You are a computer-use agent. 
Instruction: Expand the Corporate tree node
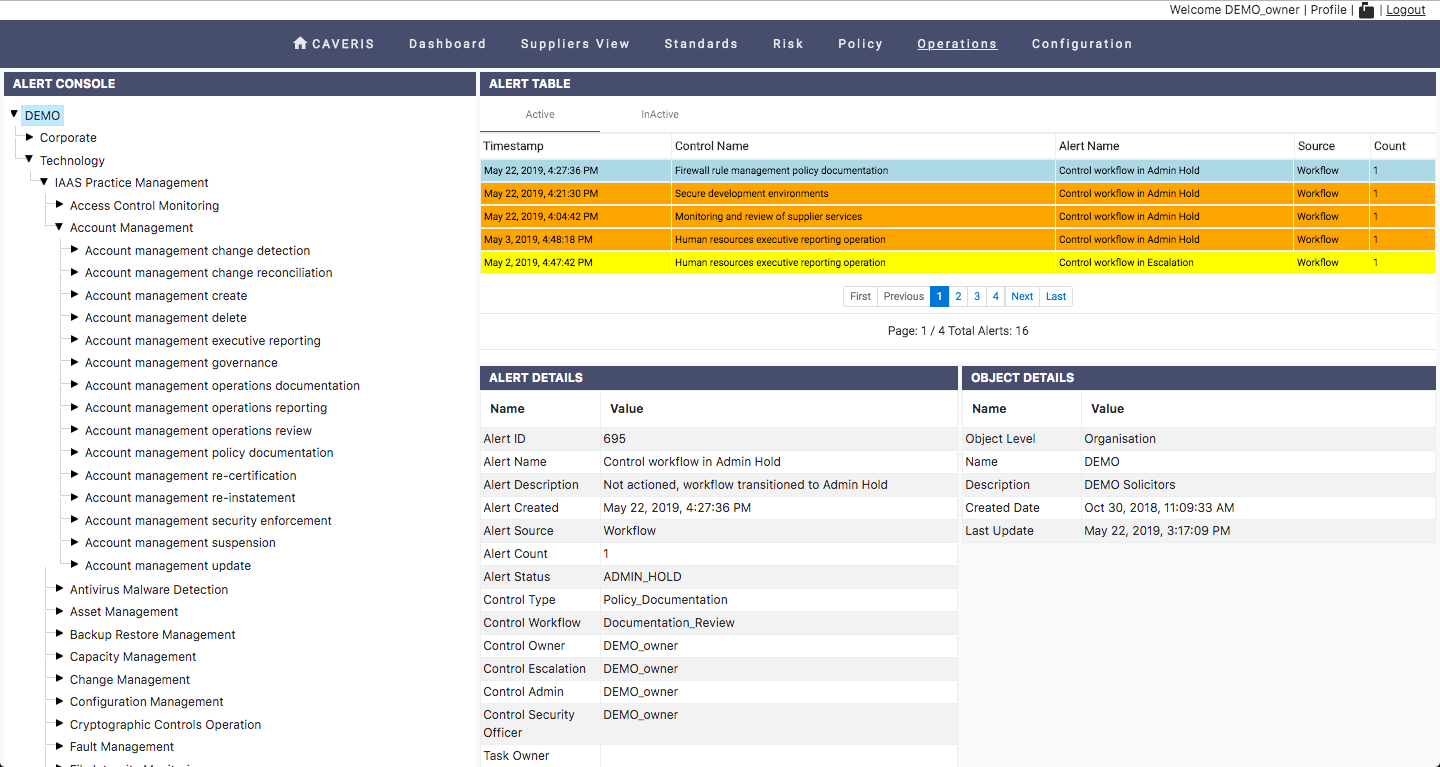(29, 137)
